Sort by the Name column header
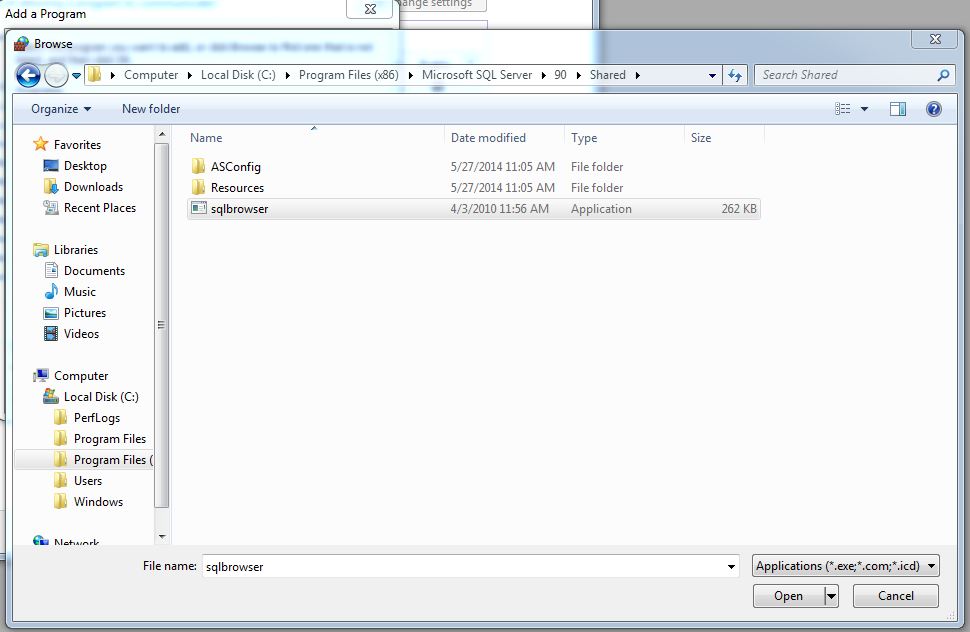Viewport: 970px width, 632px height. coord(206,138)
